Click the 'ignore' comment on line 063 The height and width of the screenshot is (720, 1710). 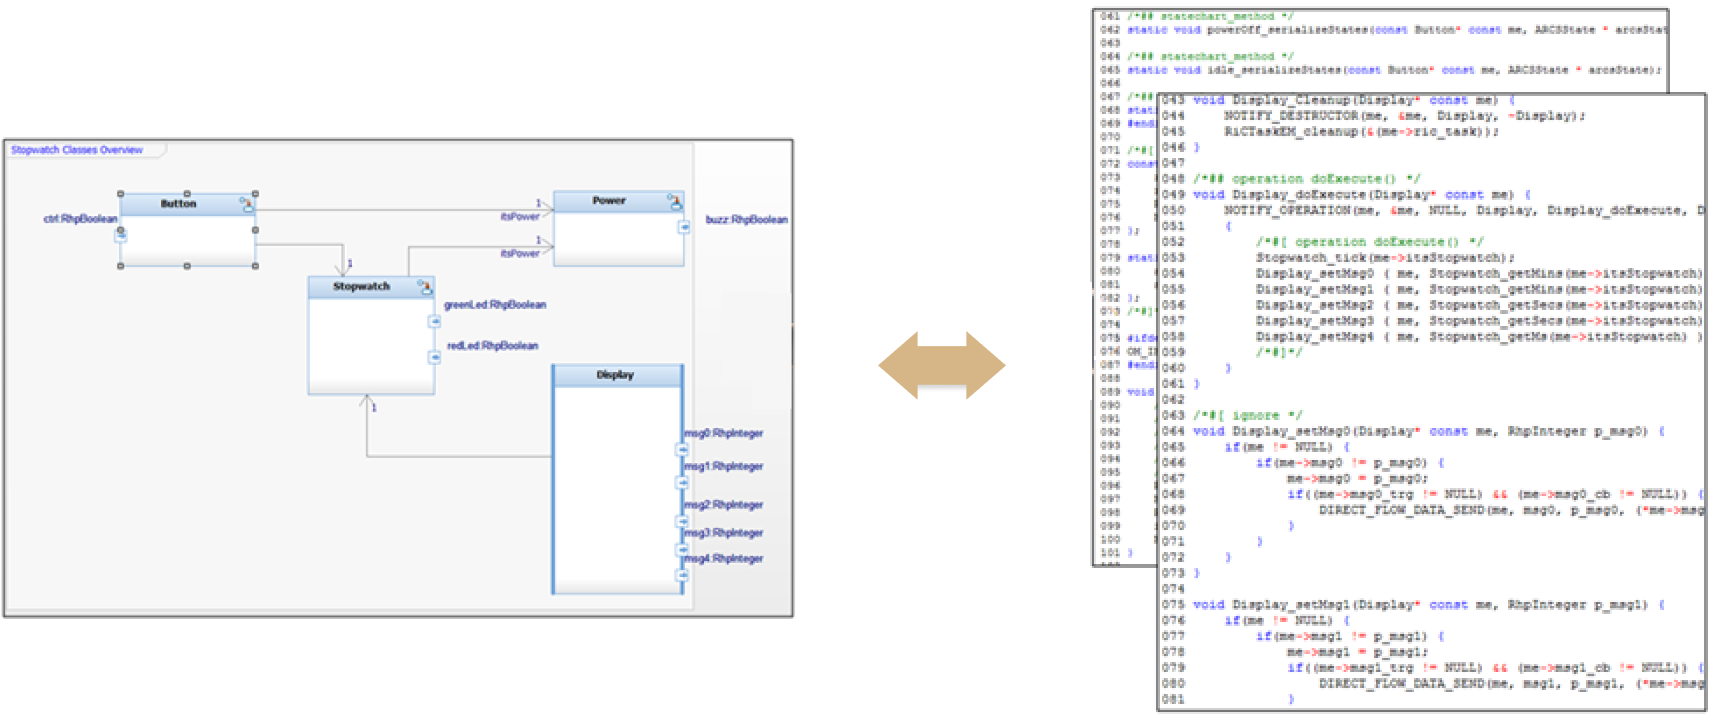(1247, 415)
